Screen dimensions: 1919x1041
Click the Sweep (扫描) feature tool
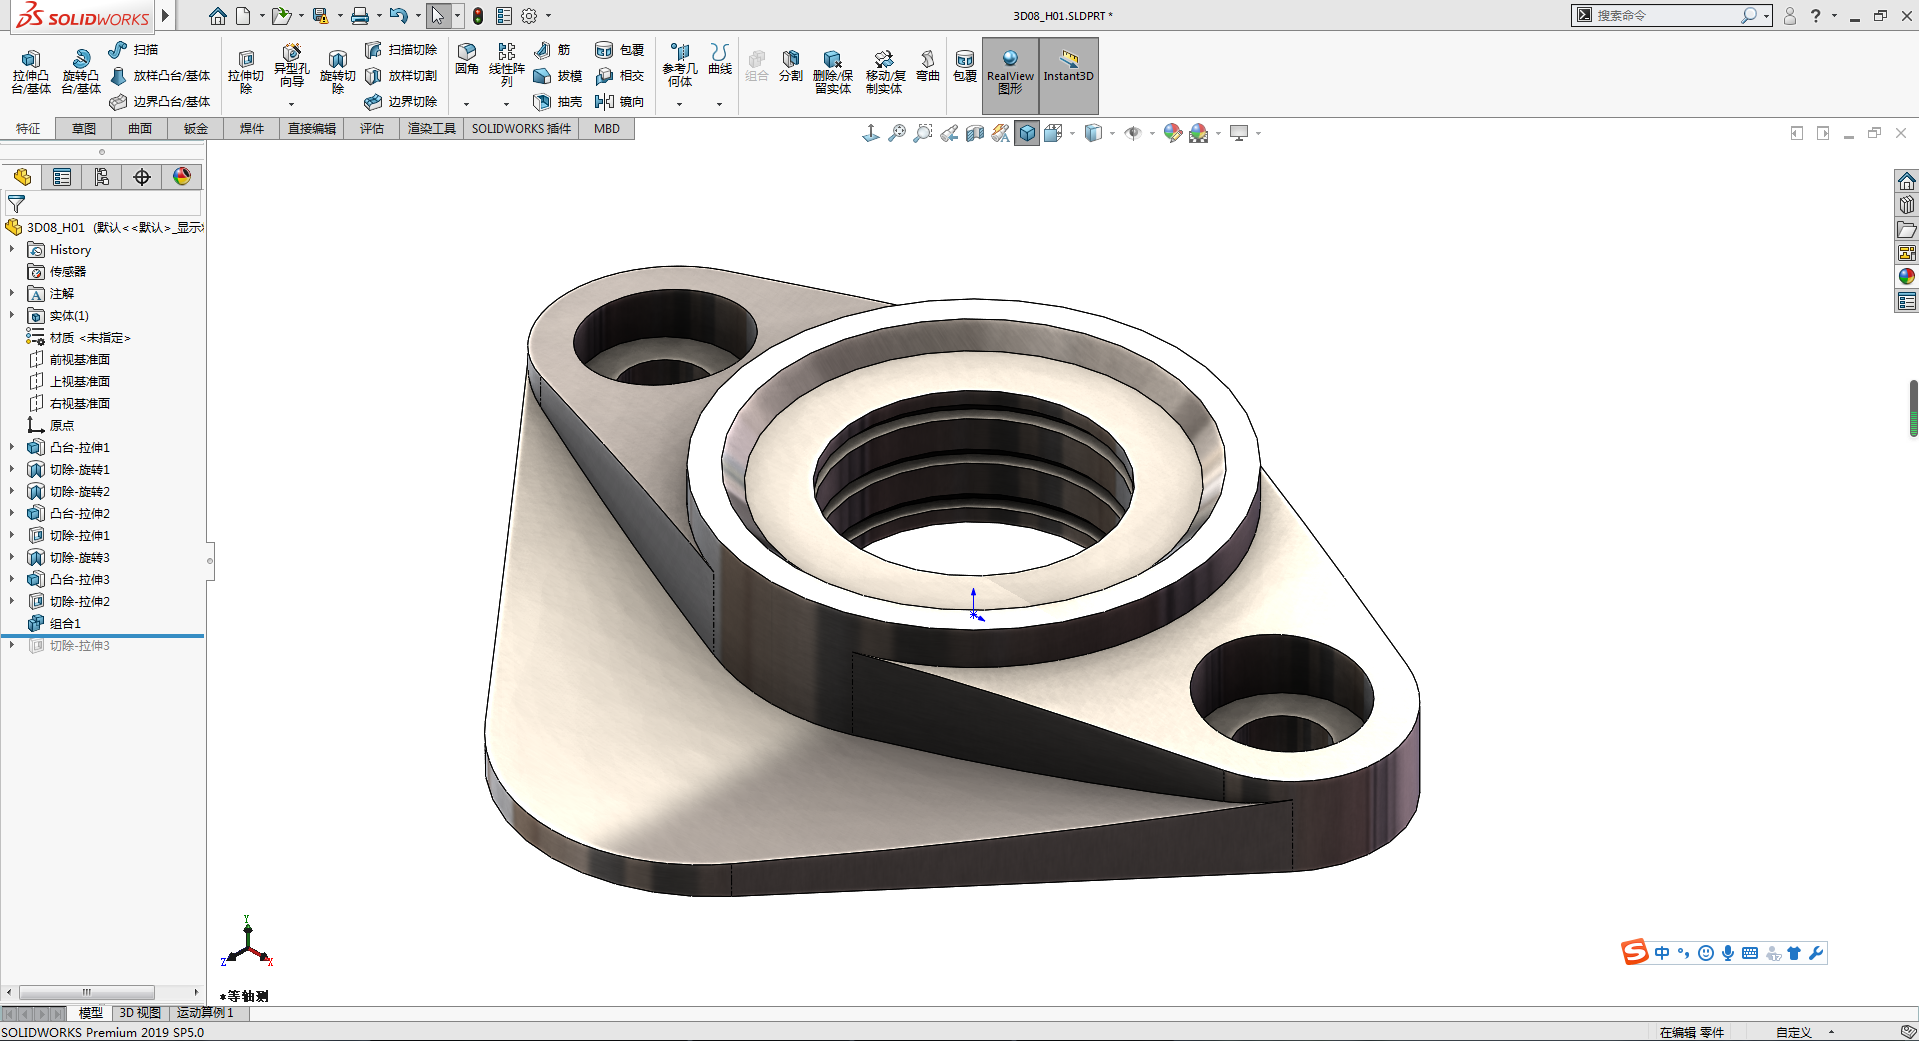[x=134, y=49]
